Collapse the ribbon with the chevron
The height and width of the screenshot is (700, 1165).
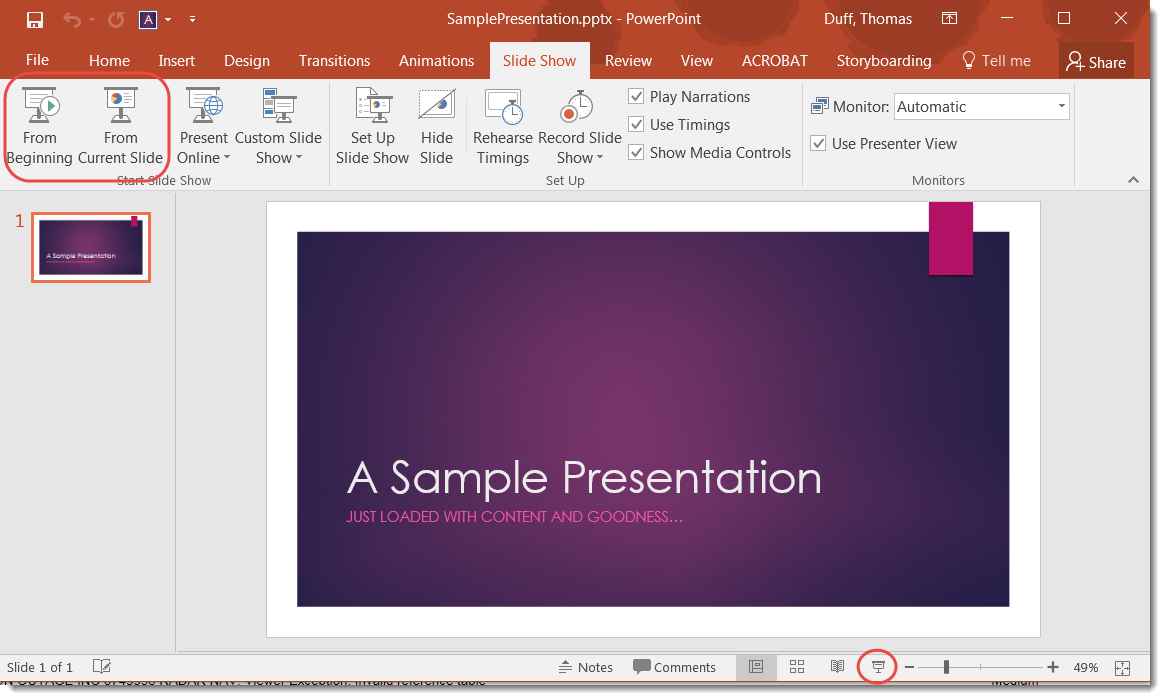click(1133, 180)
